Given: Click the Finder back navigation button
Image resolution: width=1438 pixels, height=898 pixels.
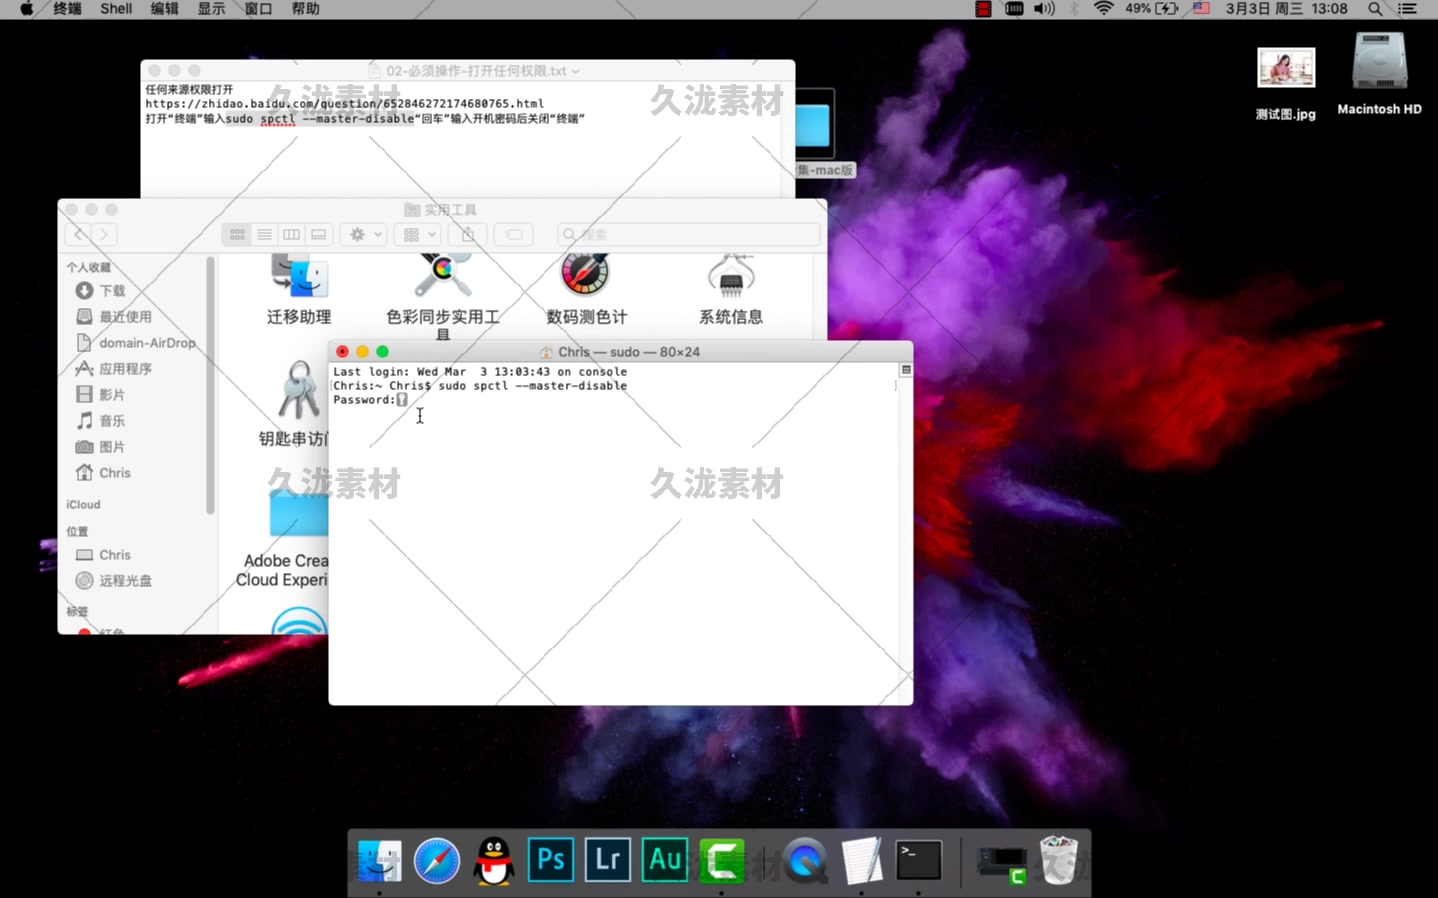Looking at the screenshot, I should (x=78, y=234).
